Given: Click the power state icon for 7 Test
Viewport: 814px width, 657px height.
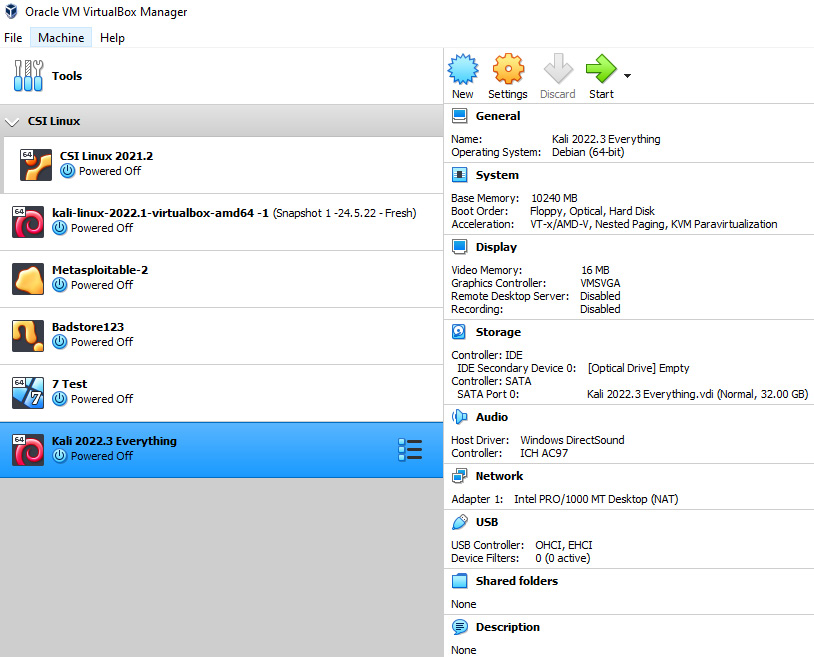Looking at the screenshot, I should pyautogui.click(x=60, y=399).
